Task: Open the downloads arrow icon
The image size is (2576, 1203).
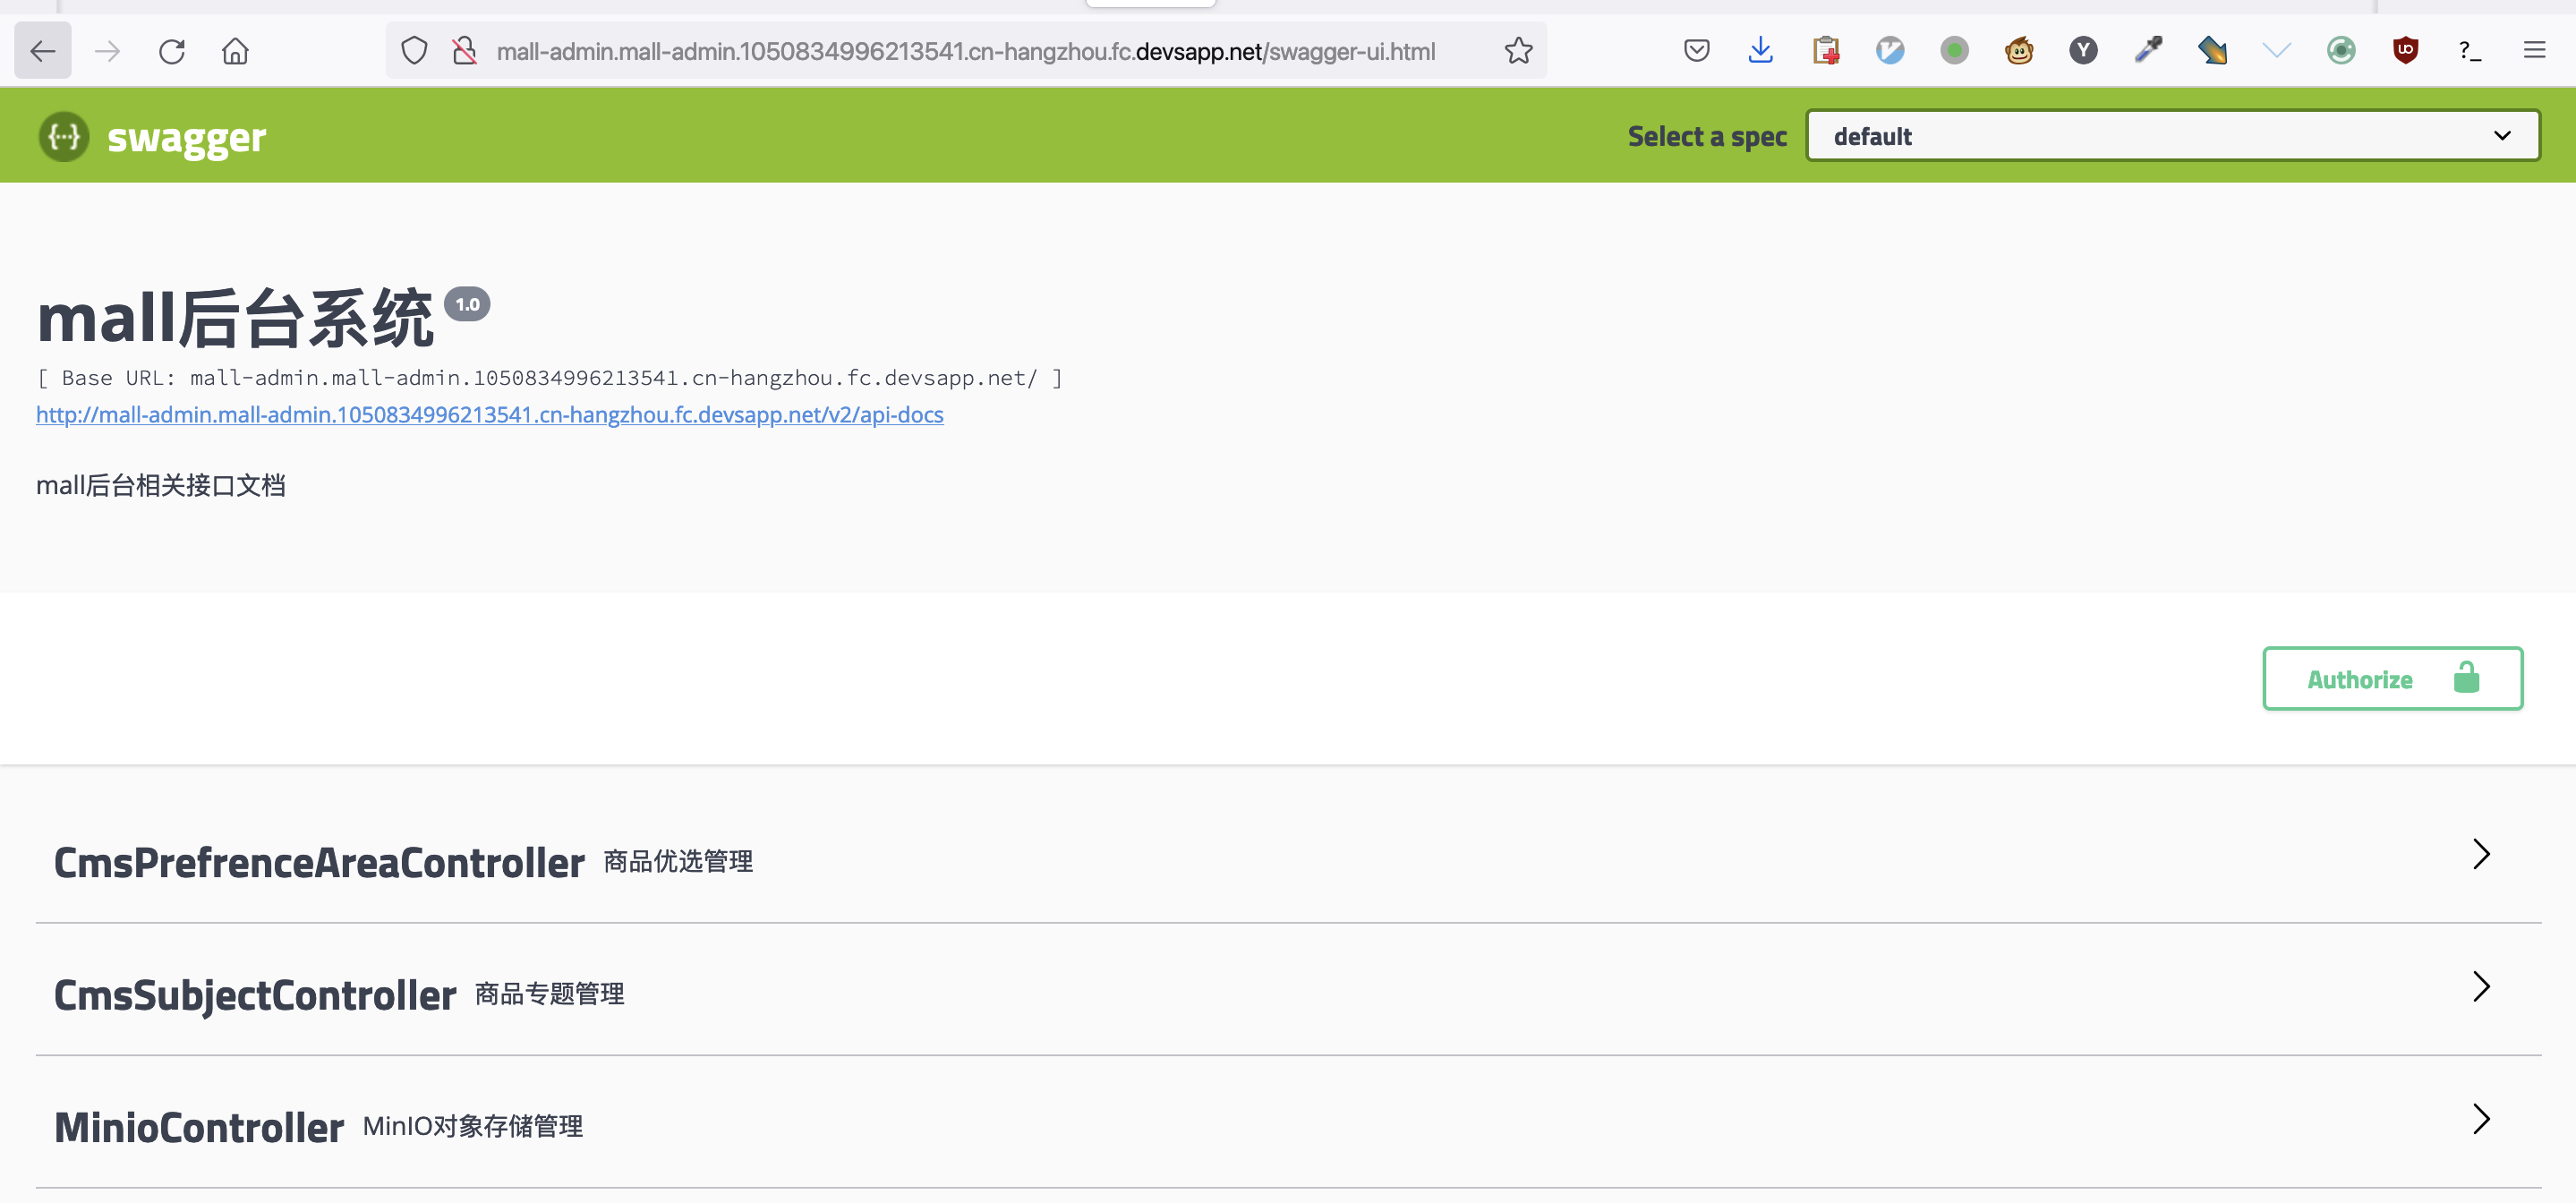Action: pyautogui.click(x=1761, y=50)
